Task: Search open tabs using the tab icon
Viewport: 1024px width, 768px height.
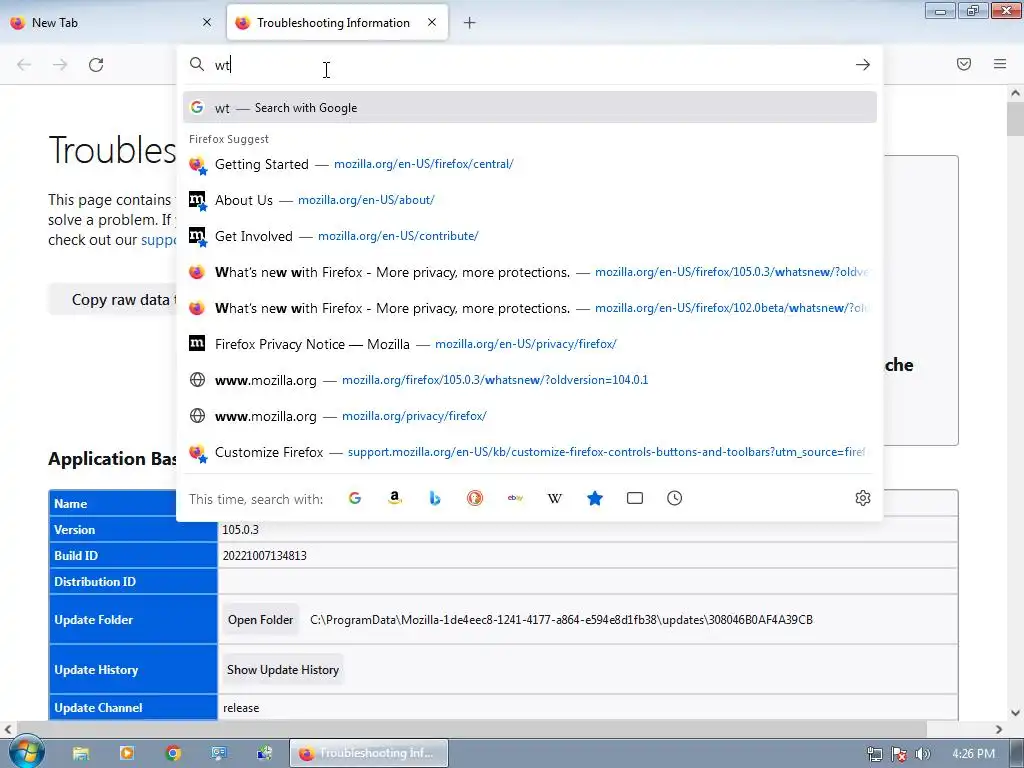Action: coord(635,498)
